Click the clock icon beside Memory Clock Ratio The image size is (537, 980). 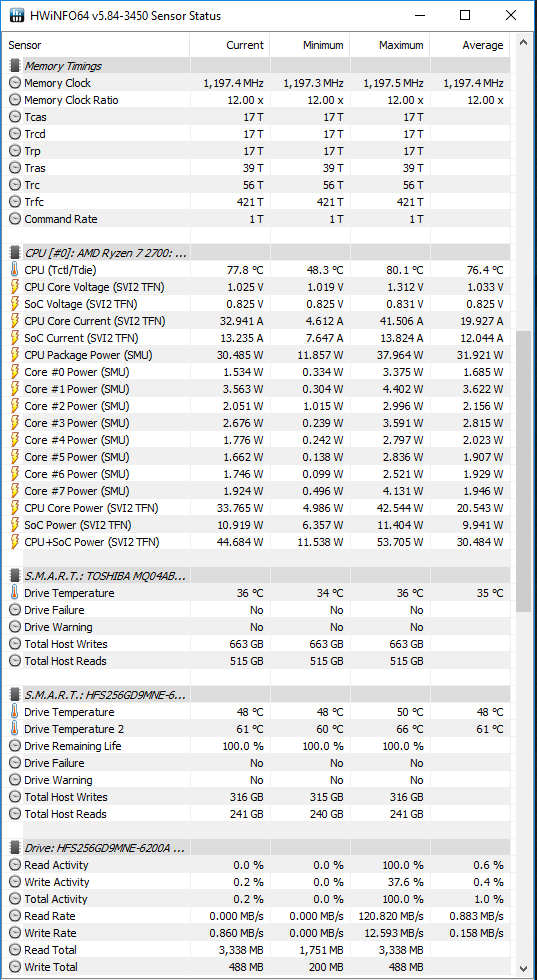(x=15, y=100)
